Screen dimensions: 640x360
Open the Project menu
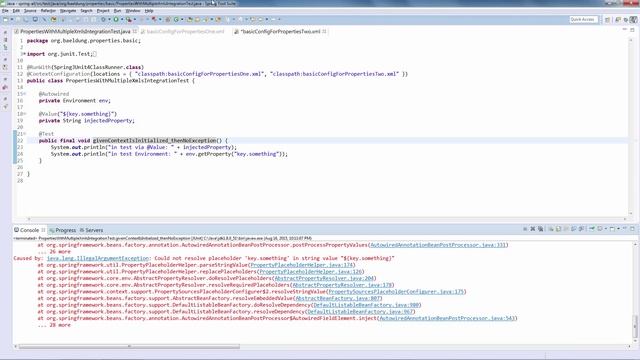[x=103, y=11]
